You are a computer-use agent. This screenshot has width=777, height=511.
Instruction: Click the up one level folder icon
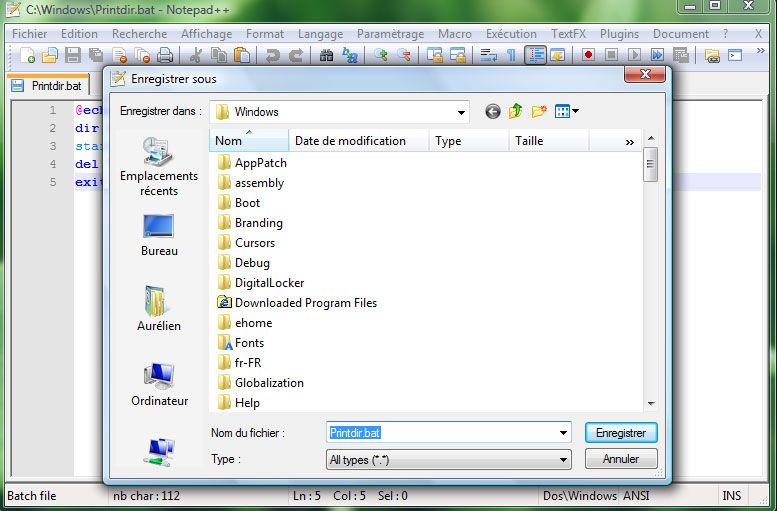[x=515, y=111]
